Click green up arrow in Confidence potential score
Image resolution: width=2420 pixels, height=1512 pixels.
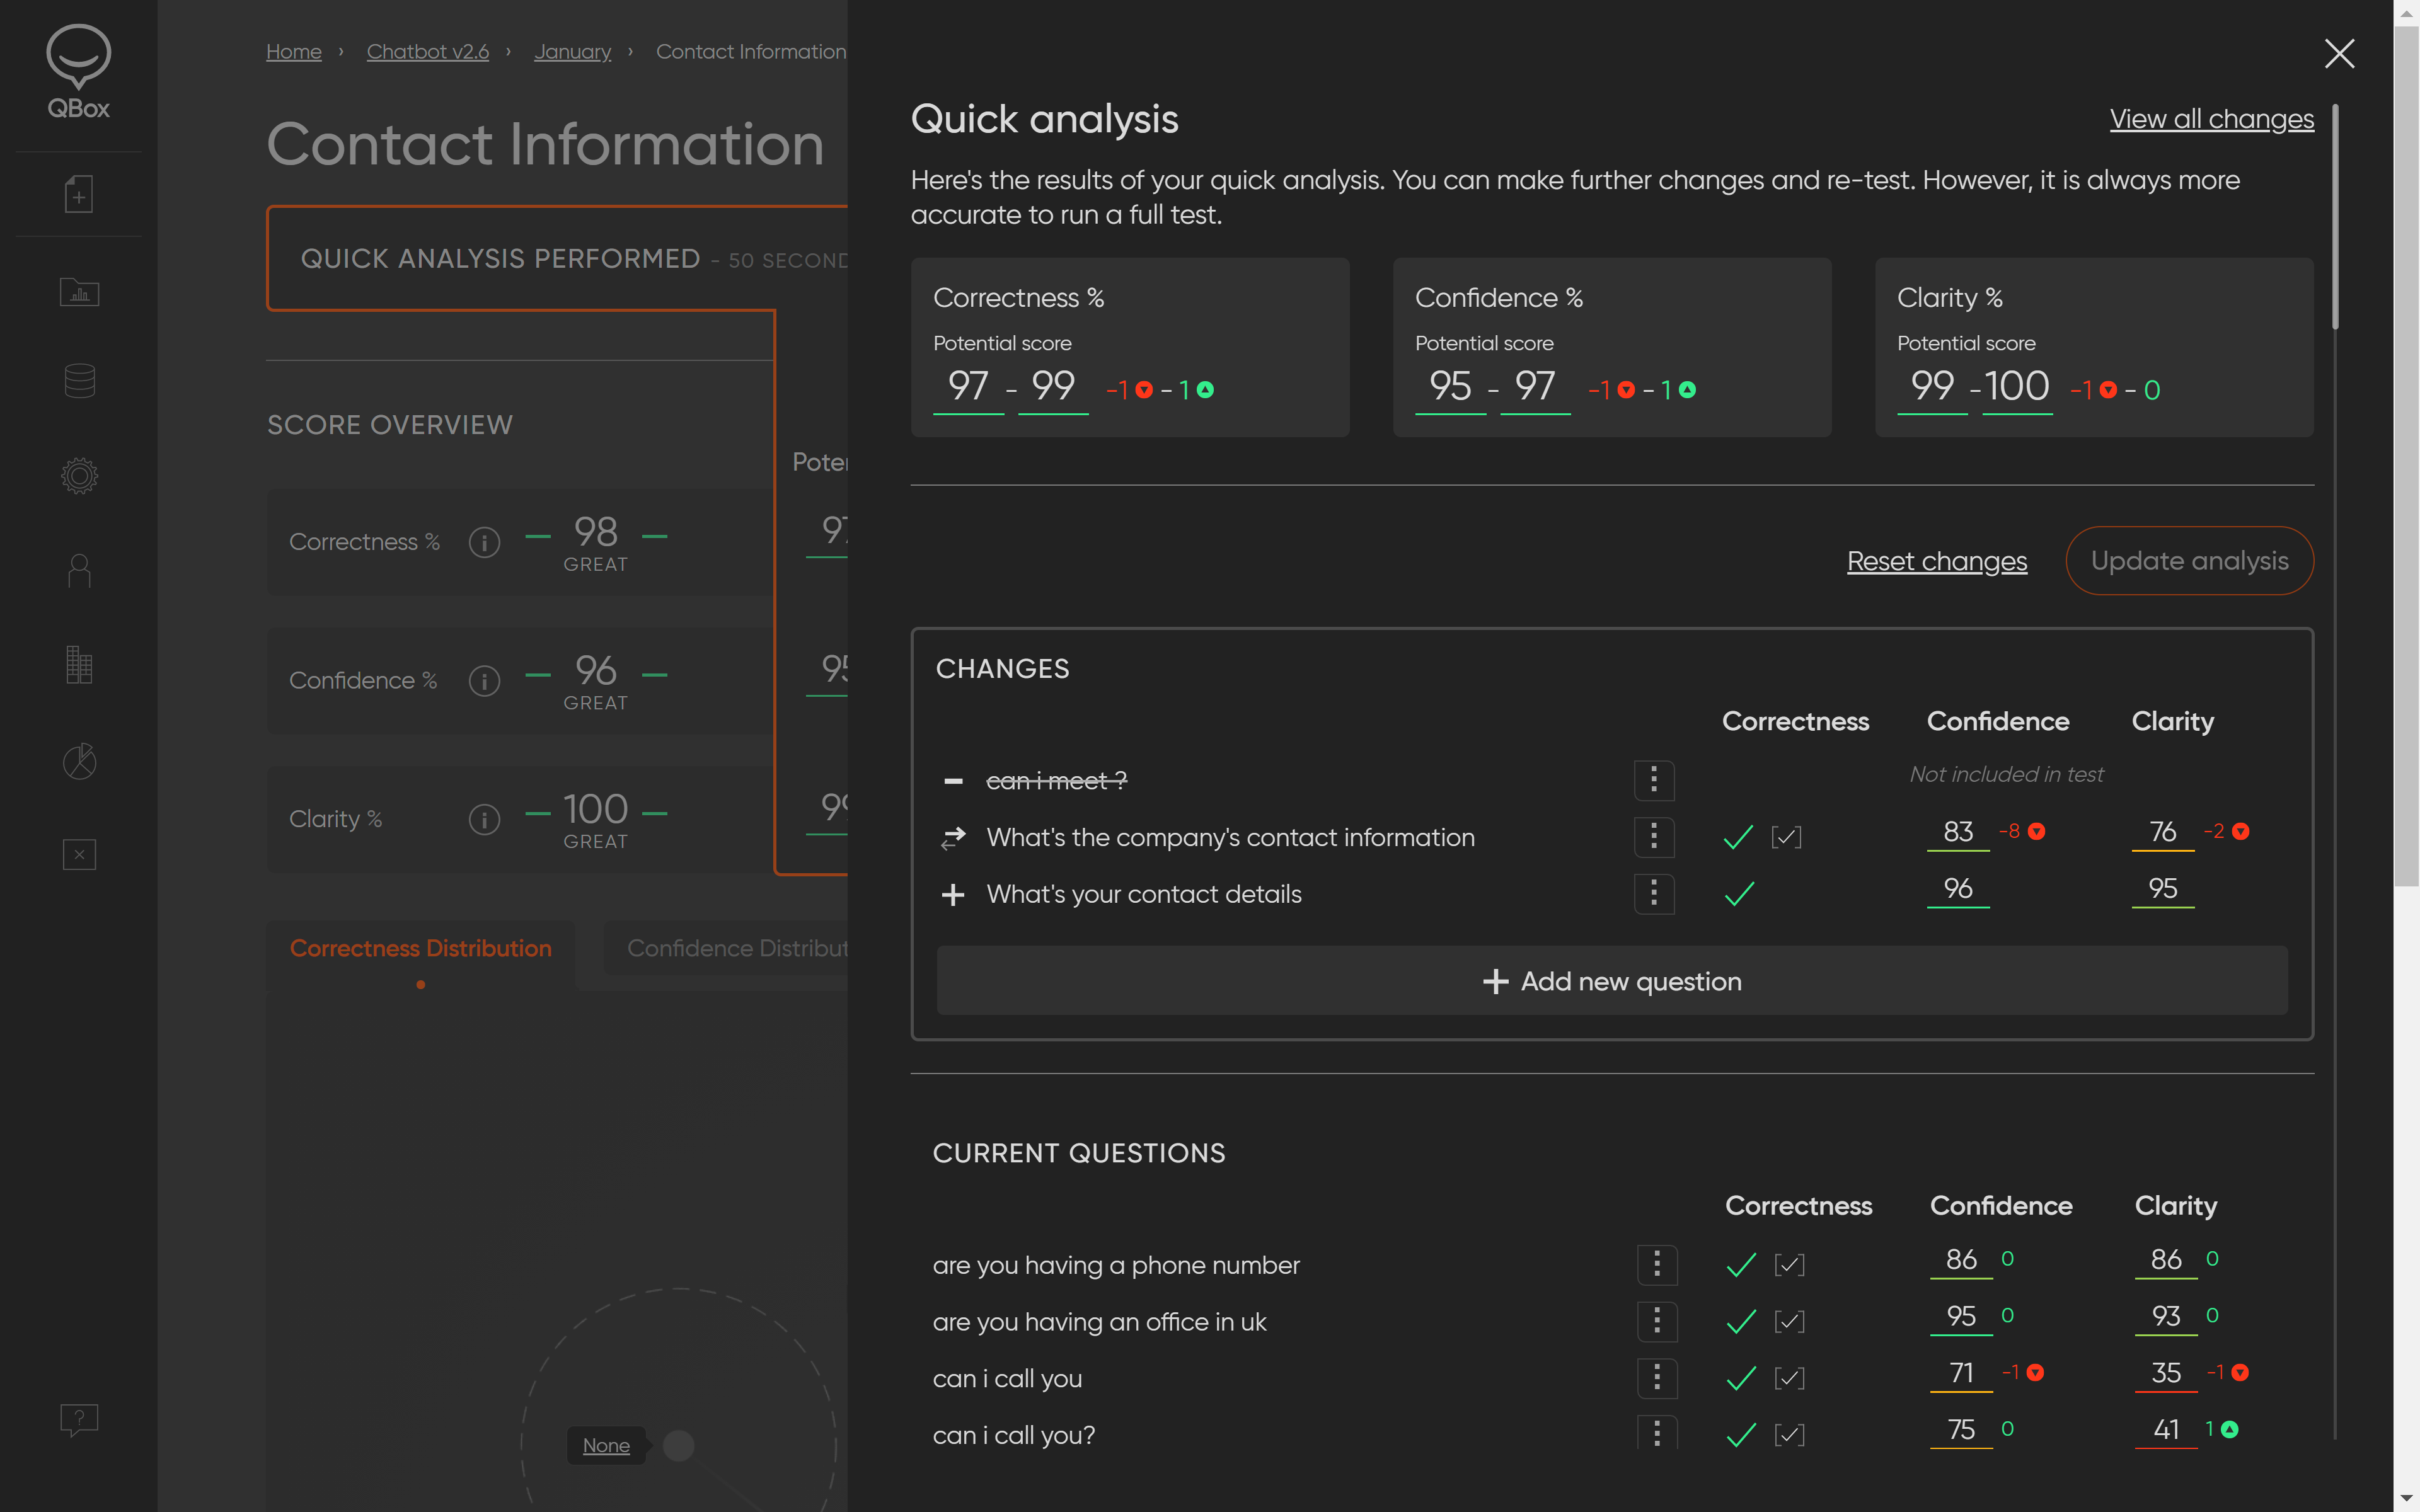click(x=1687, y=390)
